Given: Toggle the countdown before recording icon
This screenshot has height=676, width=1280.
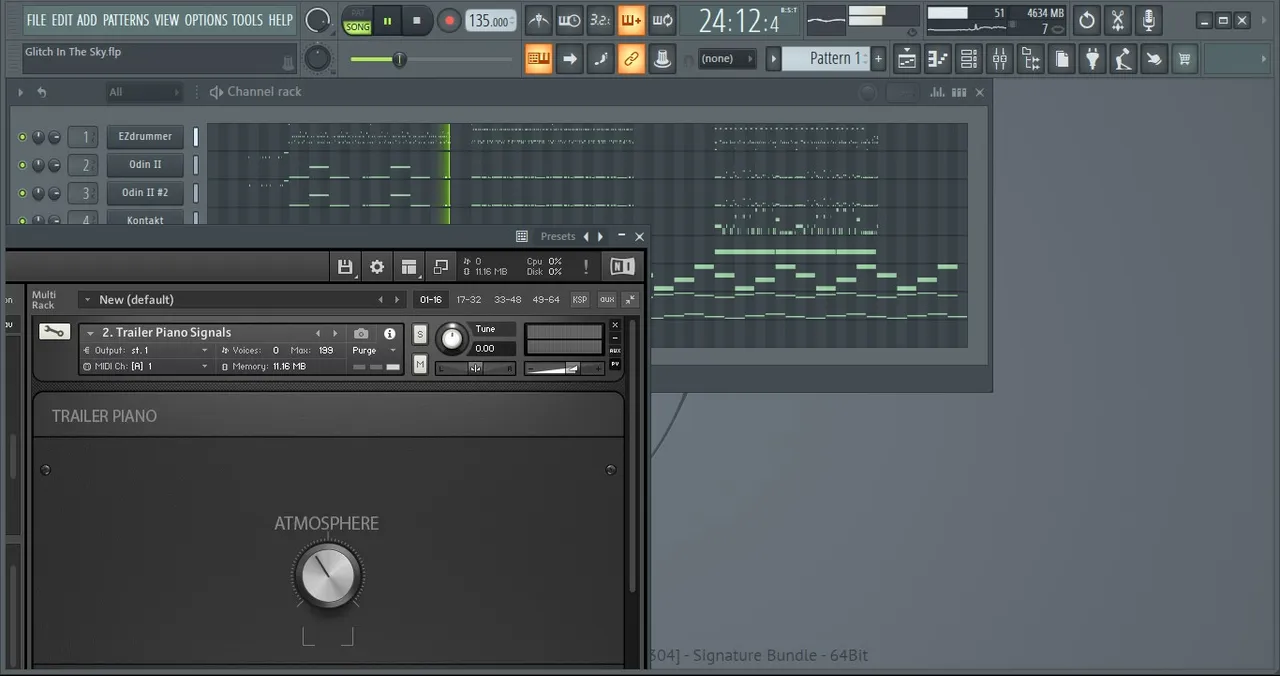Looking at the screenshot, I should [600, 20].
